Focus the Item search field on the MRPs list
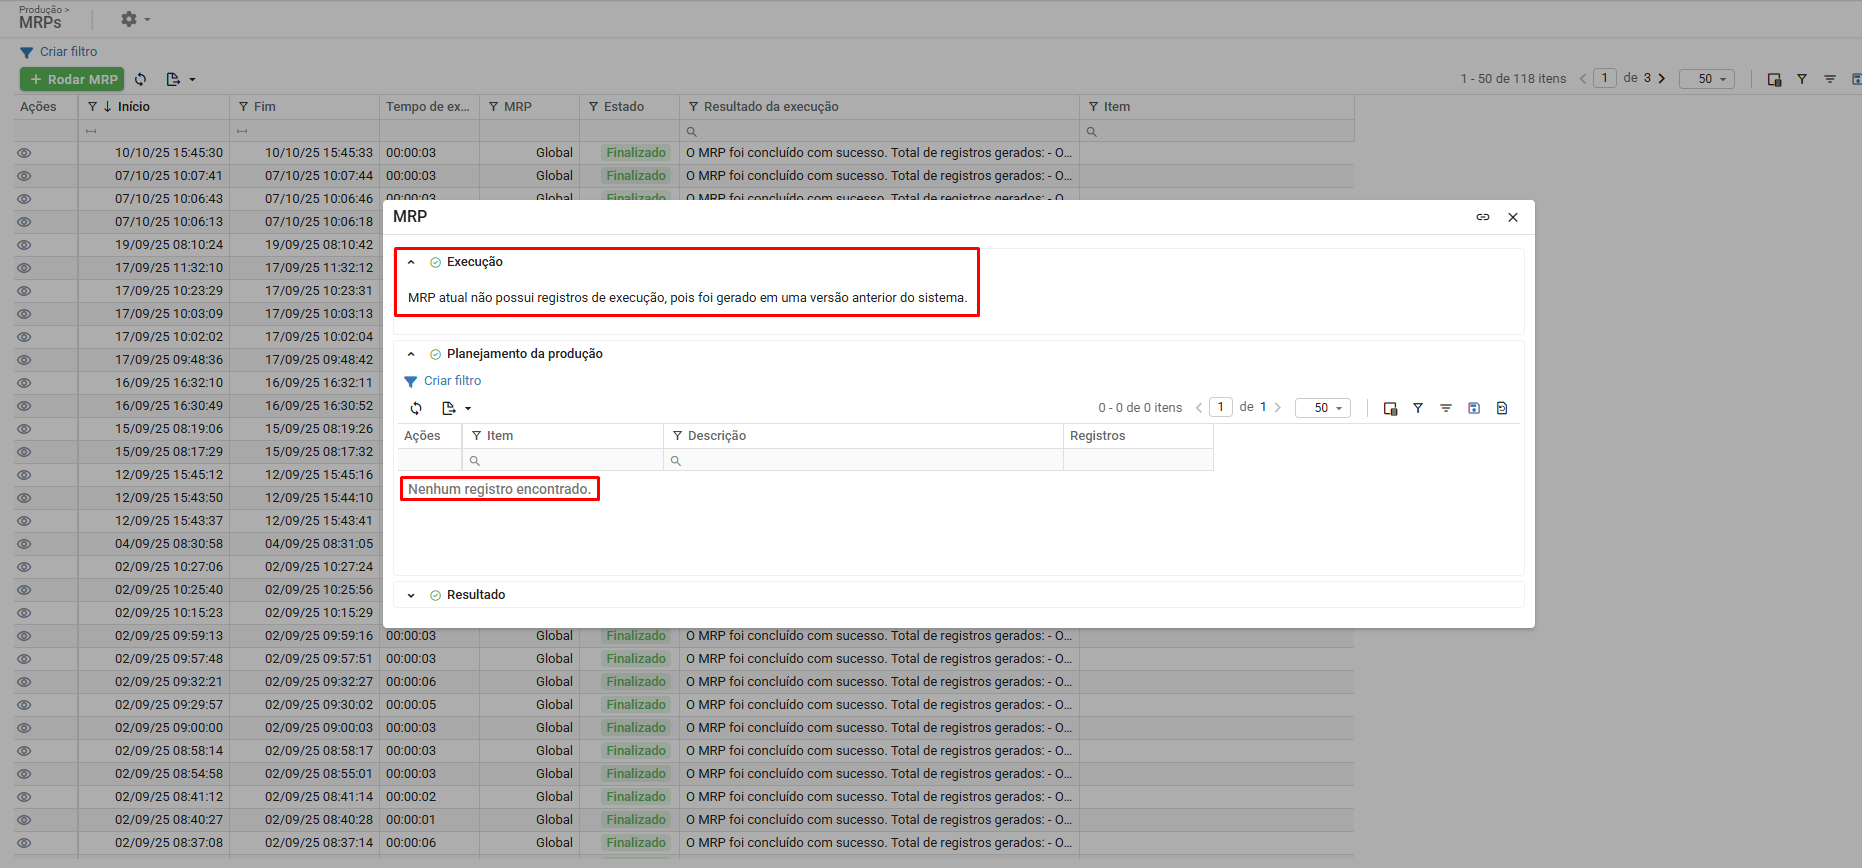Screen dimensions: 1862x868 (1217, 131)
